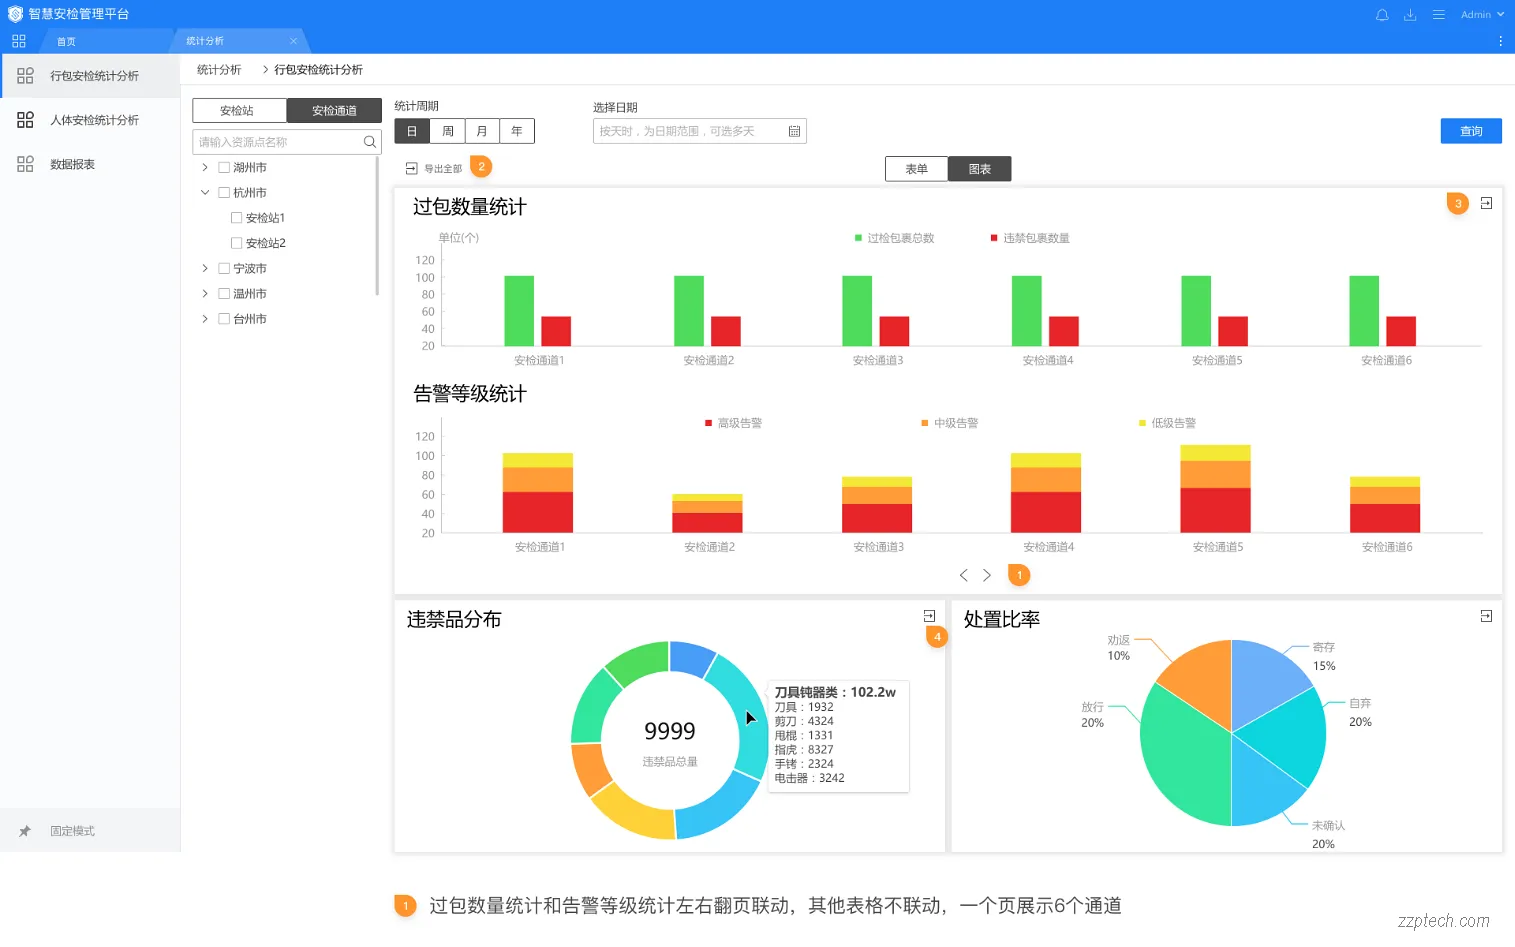Click the export icon on 过包数量统计 chart
Viewport: 1515px width, 947px height.
click(x=1486, y=202)
